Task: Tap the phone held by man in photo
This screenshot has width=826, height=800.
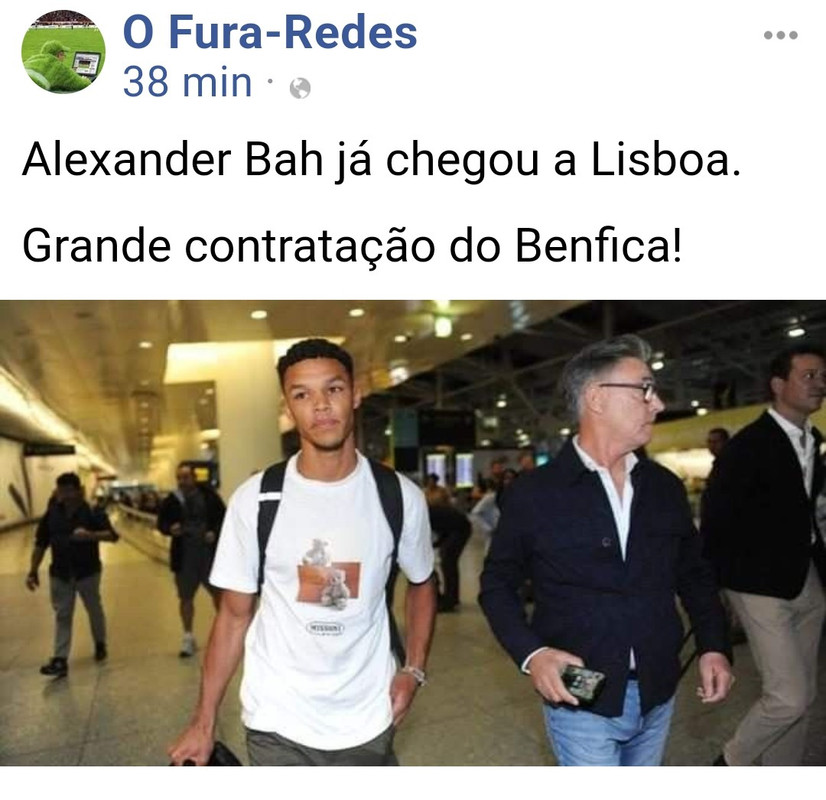Action: point(582,684)
